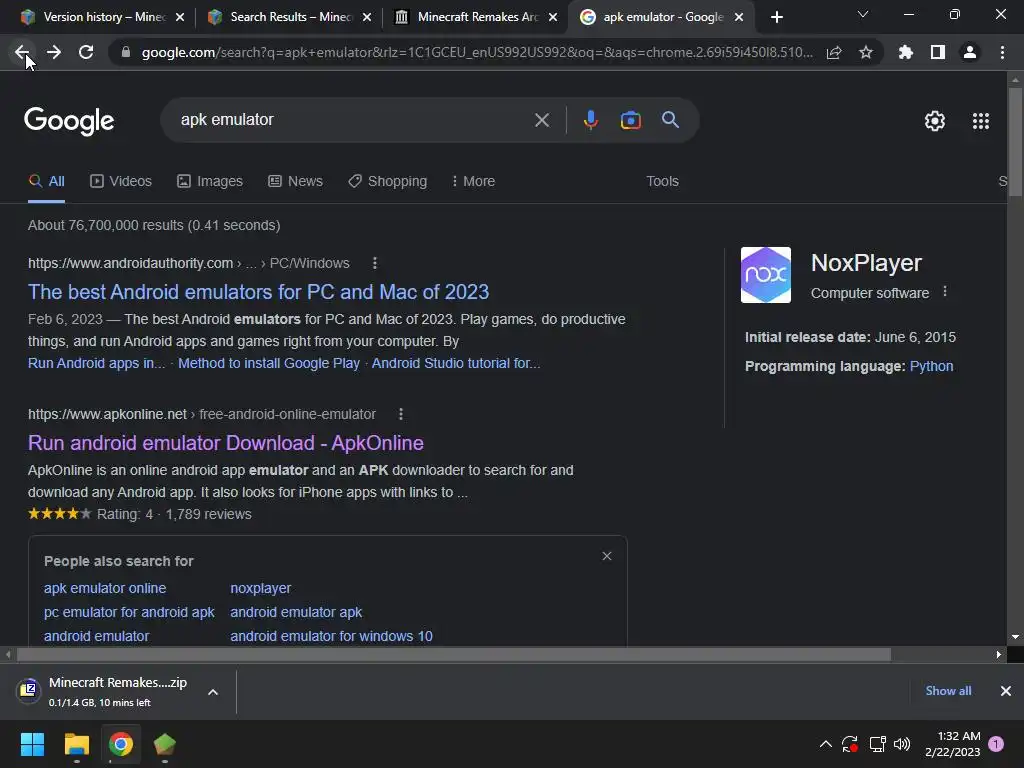Share this page using the share icon

[834, 52]
